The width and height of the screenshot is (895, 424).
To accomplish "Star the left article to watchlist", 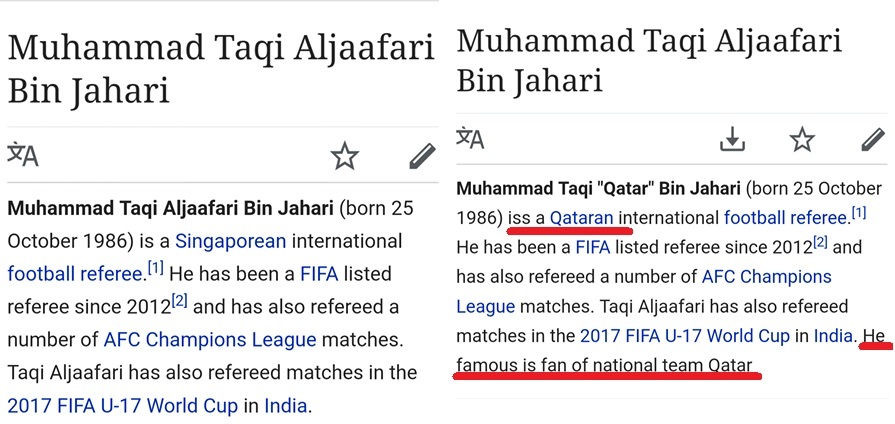I will (345, 155).
